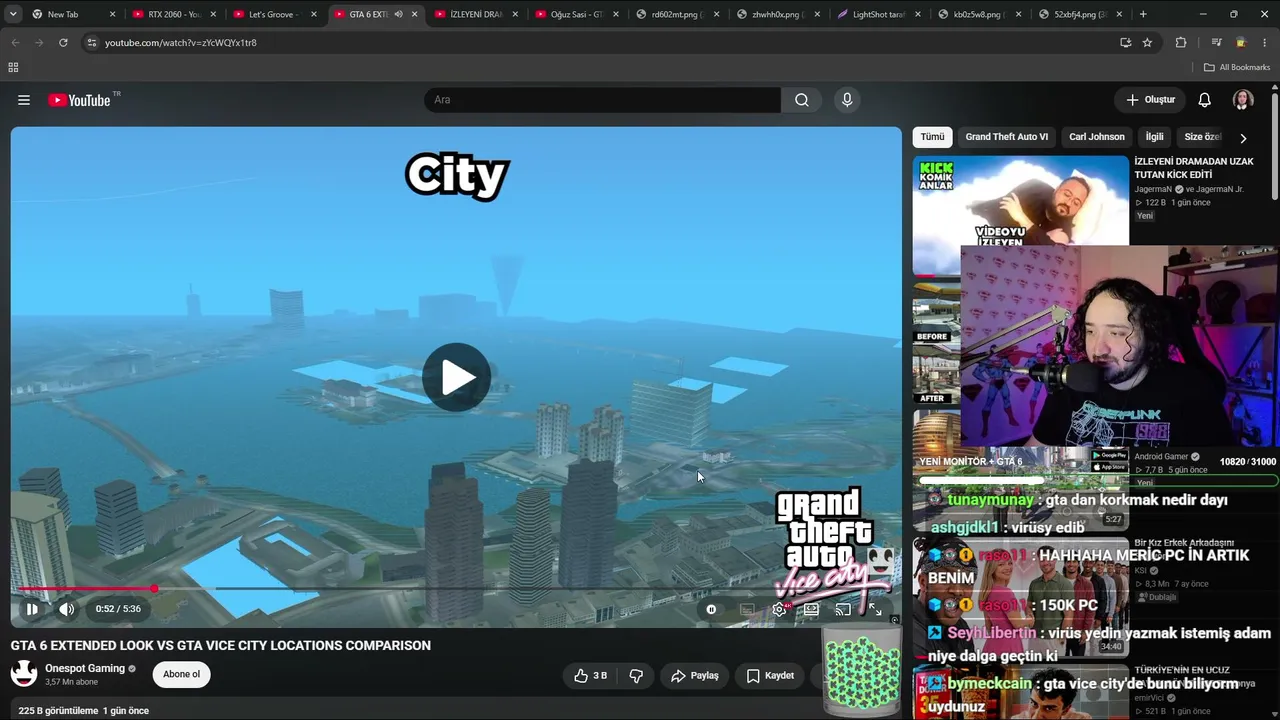This screenshot has width=1280, height=720.
Task: Switch to the zhwhh0x.png browser tab
Action: coord(778,15)
